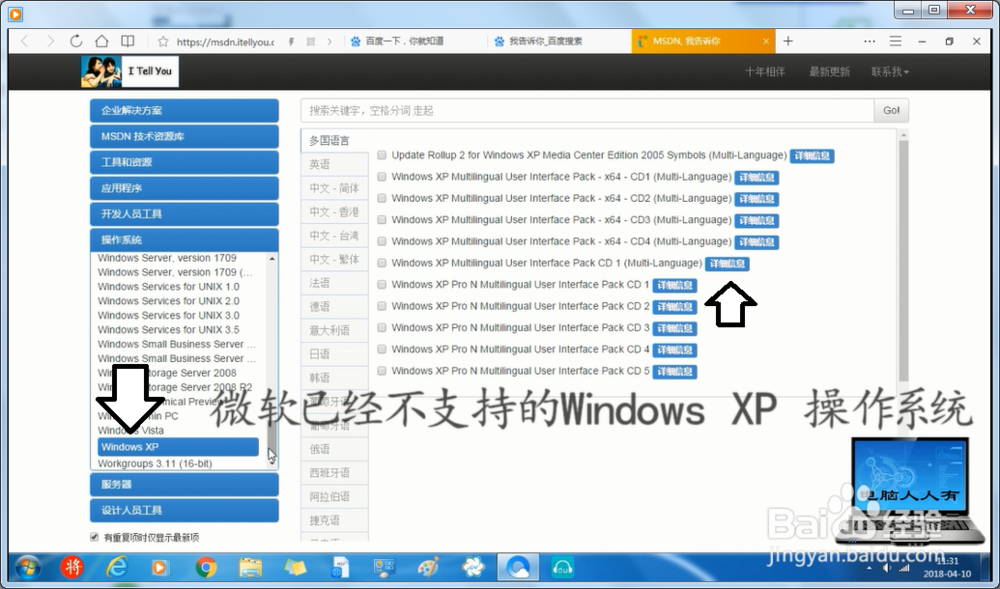Expand the 企业解决方案 category
The width and height of the screenshot is (1000, 589).
pos(184,110)
